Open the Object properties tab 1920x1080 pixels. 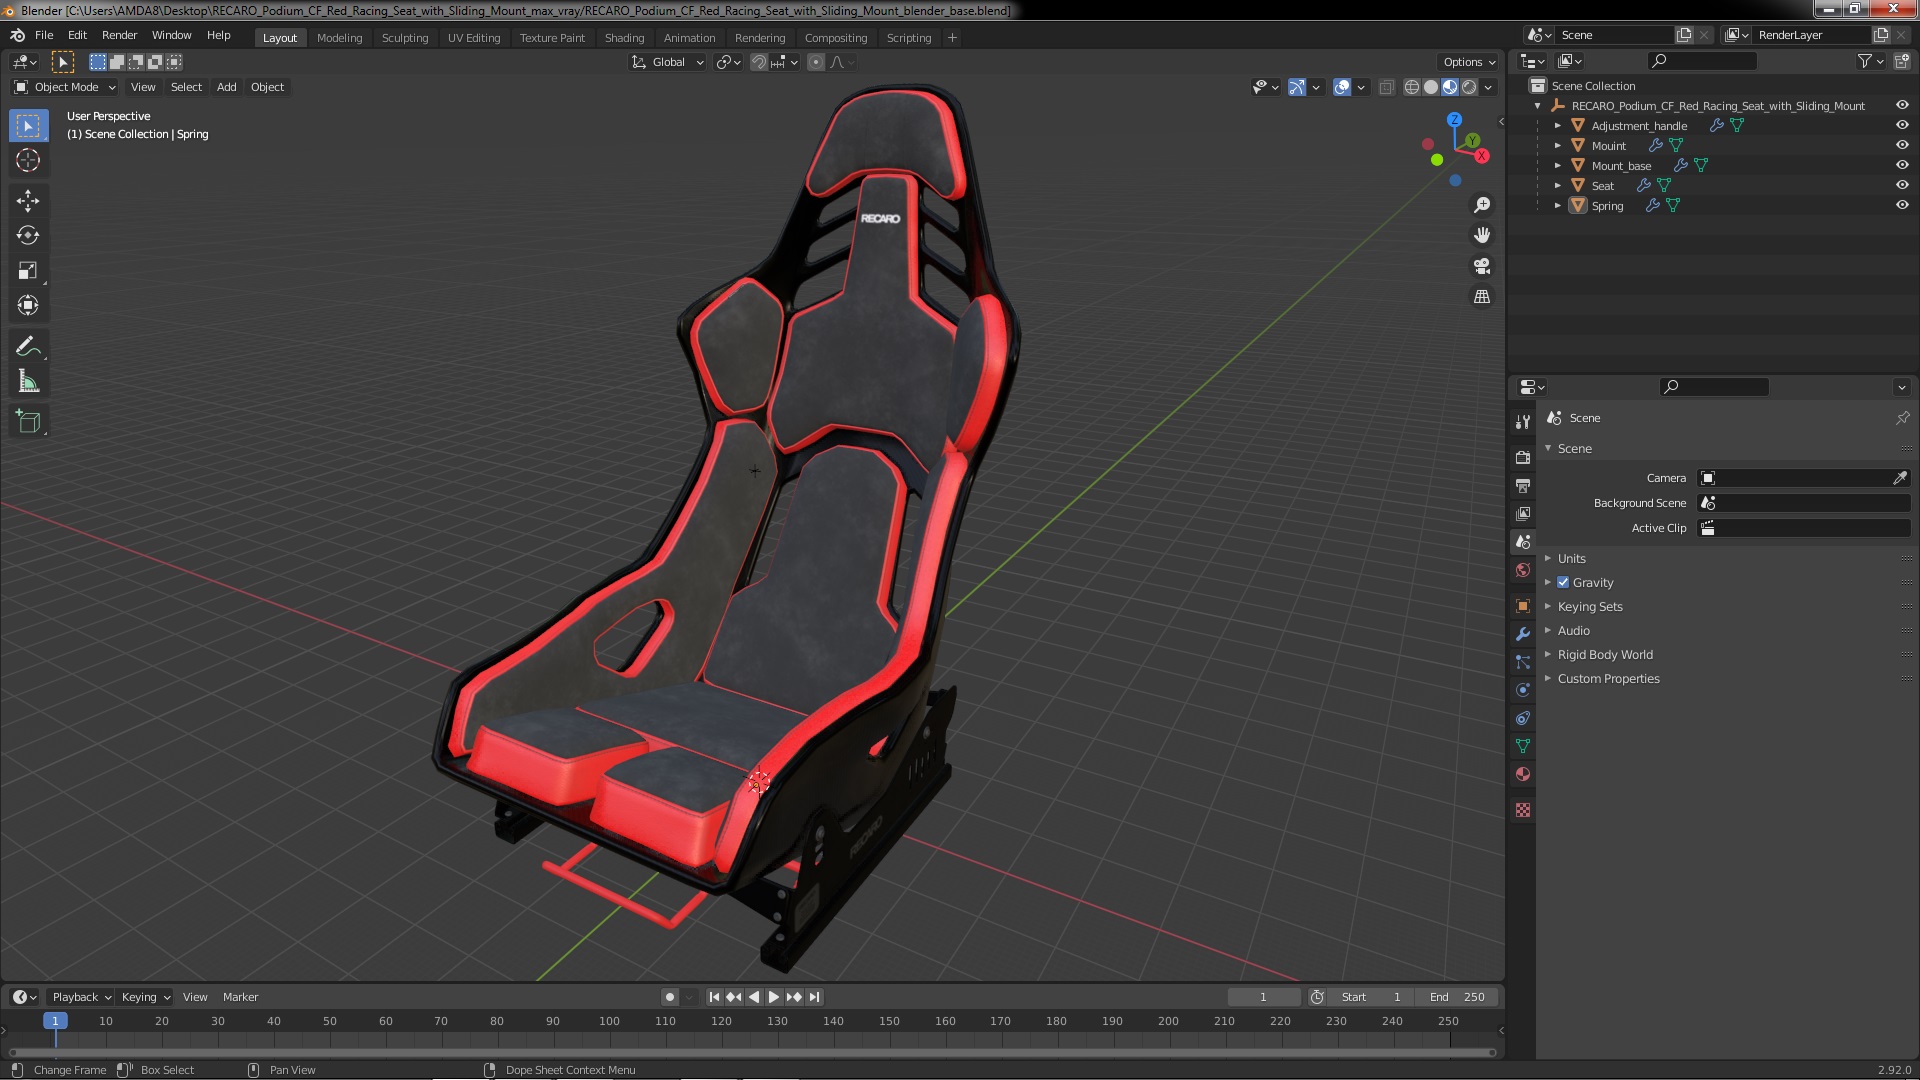pyautogui.click(x=1523, y=606)
